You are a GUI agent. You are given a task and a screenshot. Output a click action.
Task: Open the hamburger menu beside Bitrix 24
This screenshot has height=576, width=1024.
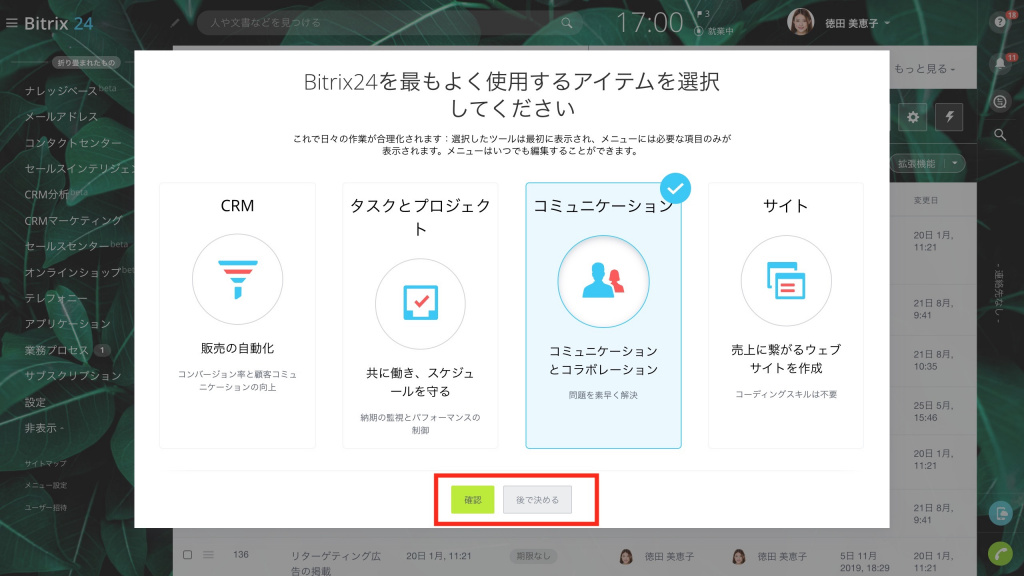pyautogui.click(x=11, y=23)
